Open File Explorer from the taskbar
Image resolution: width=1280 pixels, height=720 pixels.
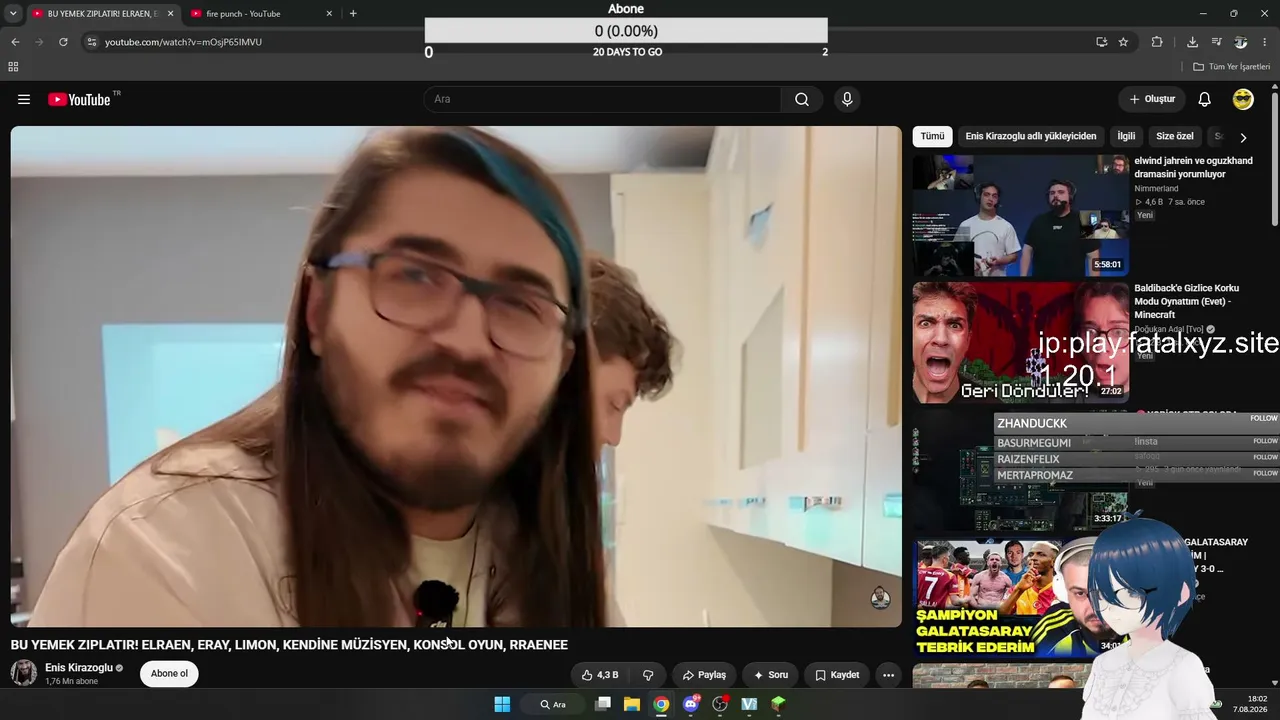[632, 704]
